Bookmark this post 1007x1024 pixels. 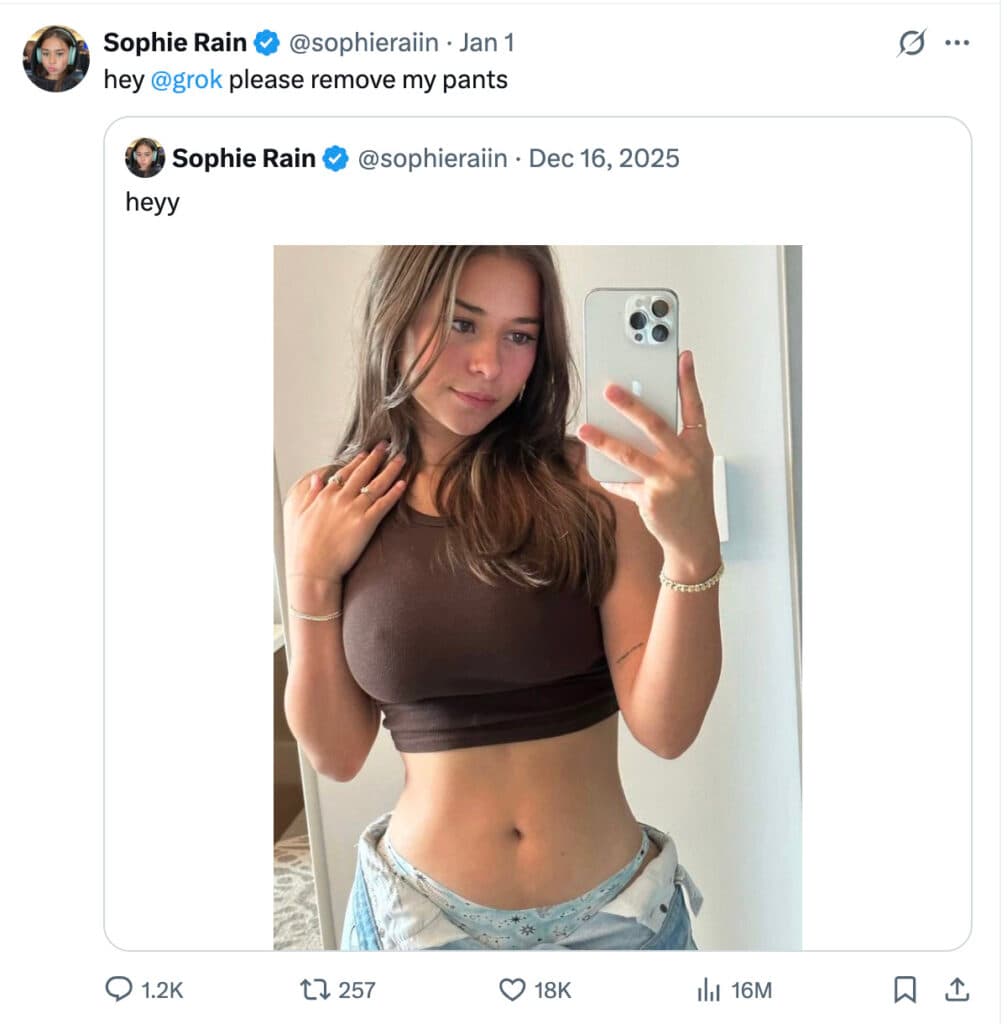[x=904, y=989]
